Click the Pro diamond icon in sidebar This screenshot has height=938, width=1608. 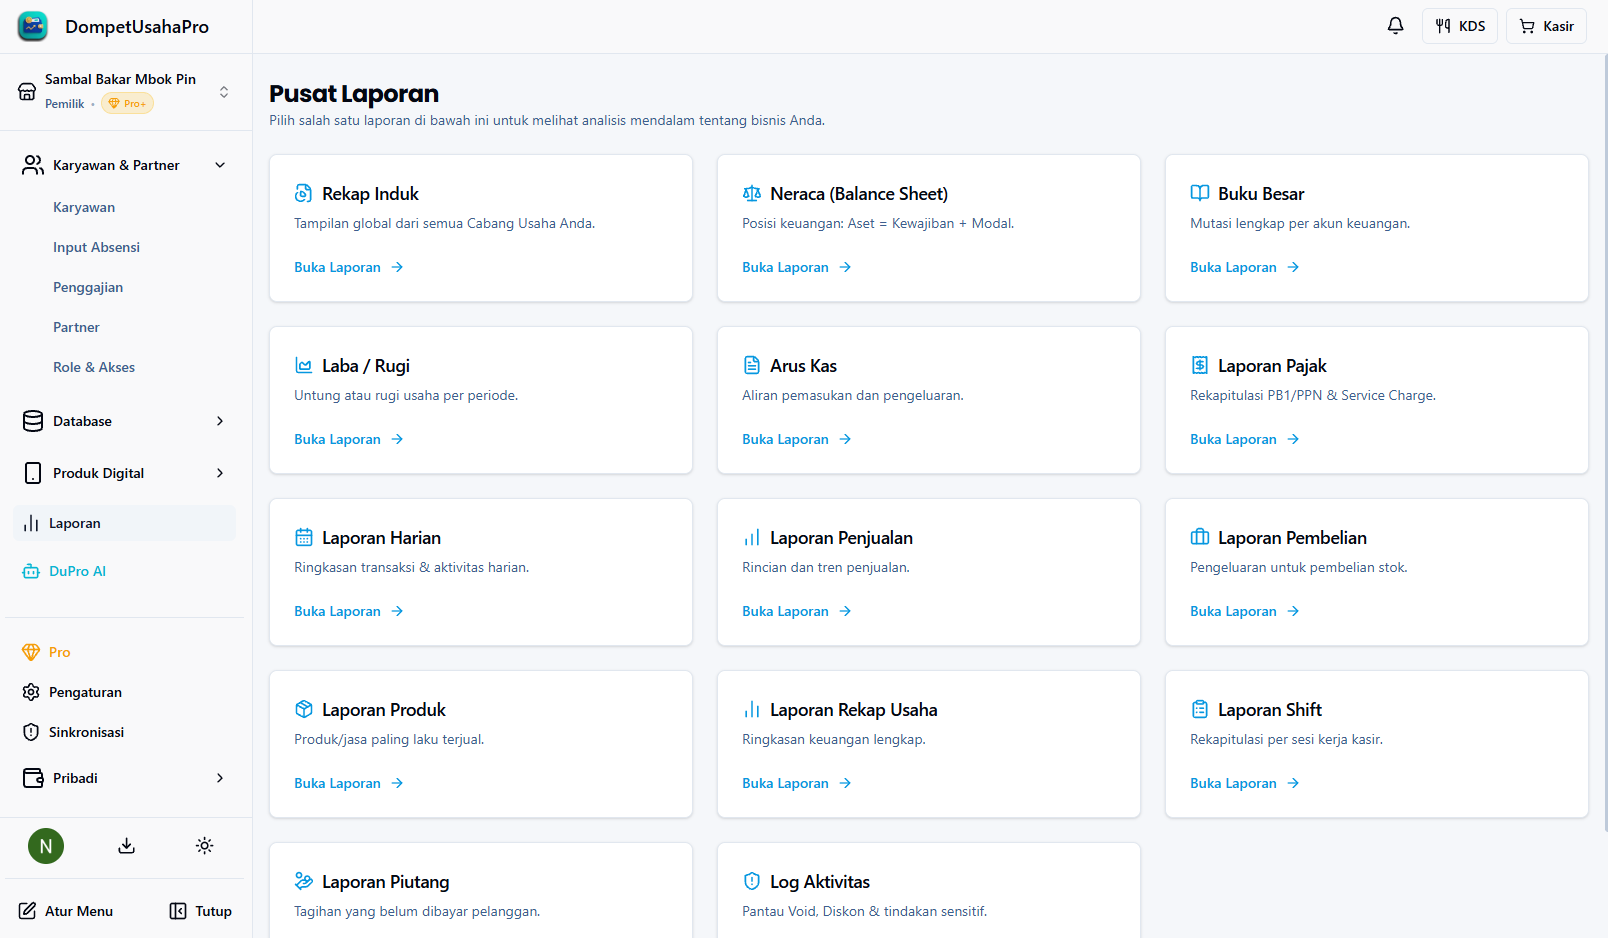click(31, 652)
